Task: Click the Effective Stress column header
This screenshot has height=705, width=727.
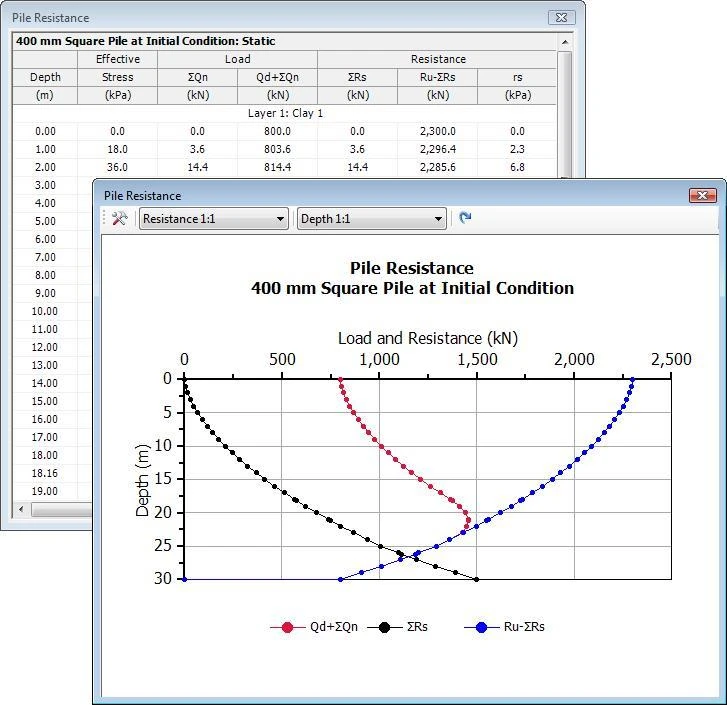Action: 117,68
